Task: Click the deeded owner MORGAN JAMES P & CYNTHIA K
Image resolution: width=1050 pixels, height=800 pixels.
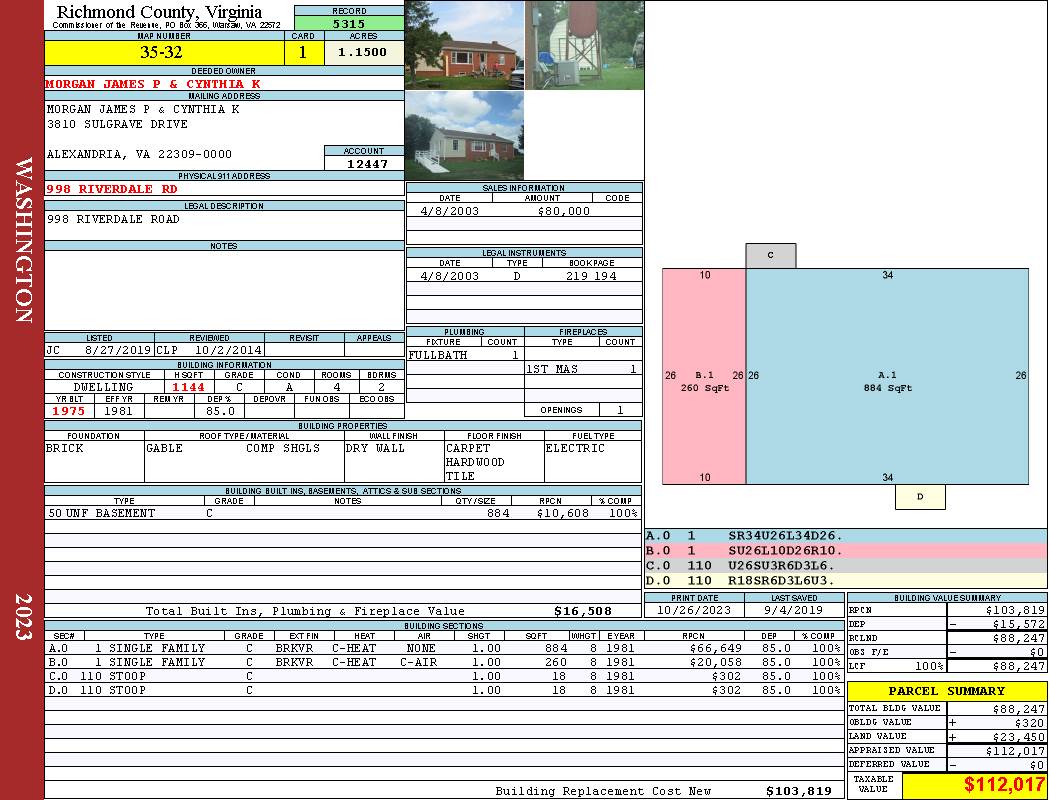Action: [153, 84]
